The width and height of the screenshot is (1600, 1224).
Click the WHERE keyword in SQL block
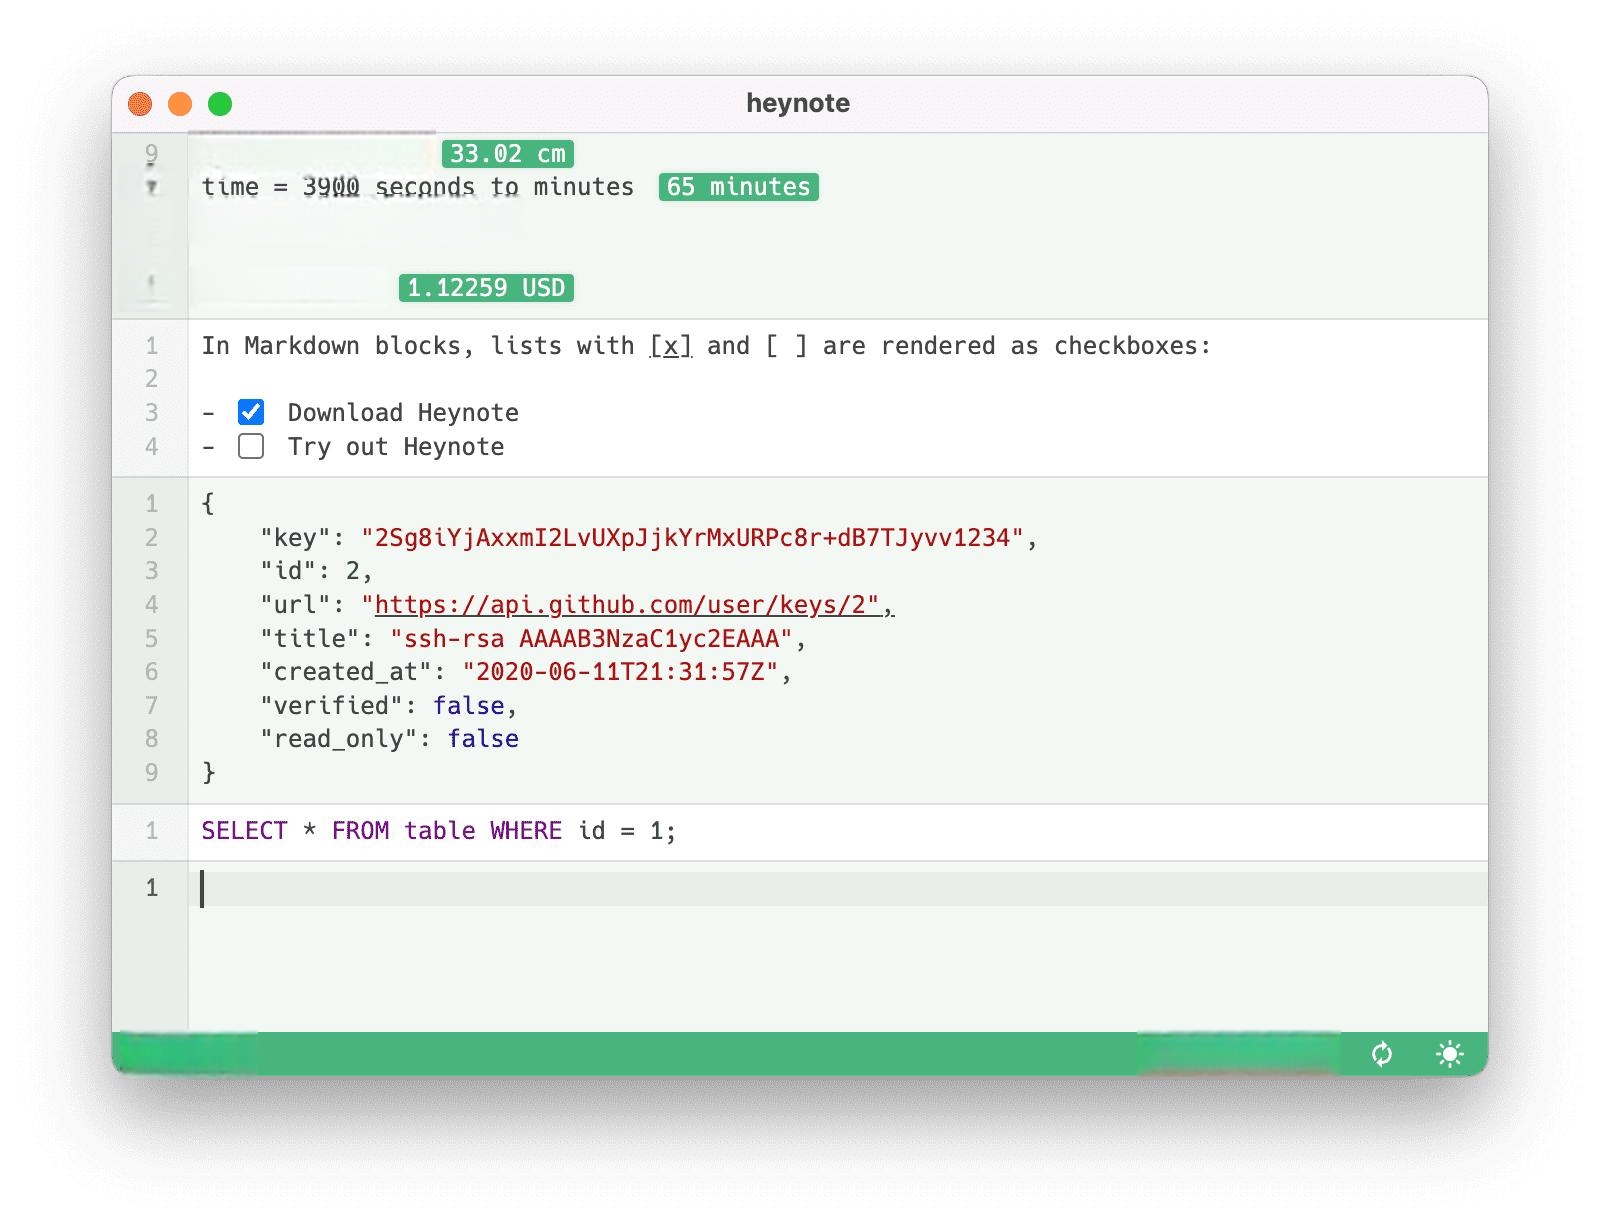(526, 831)
